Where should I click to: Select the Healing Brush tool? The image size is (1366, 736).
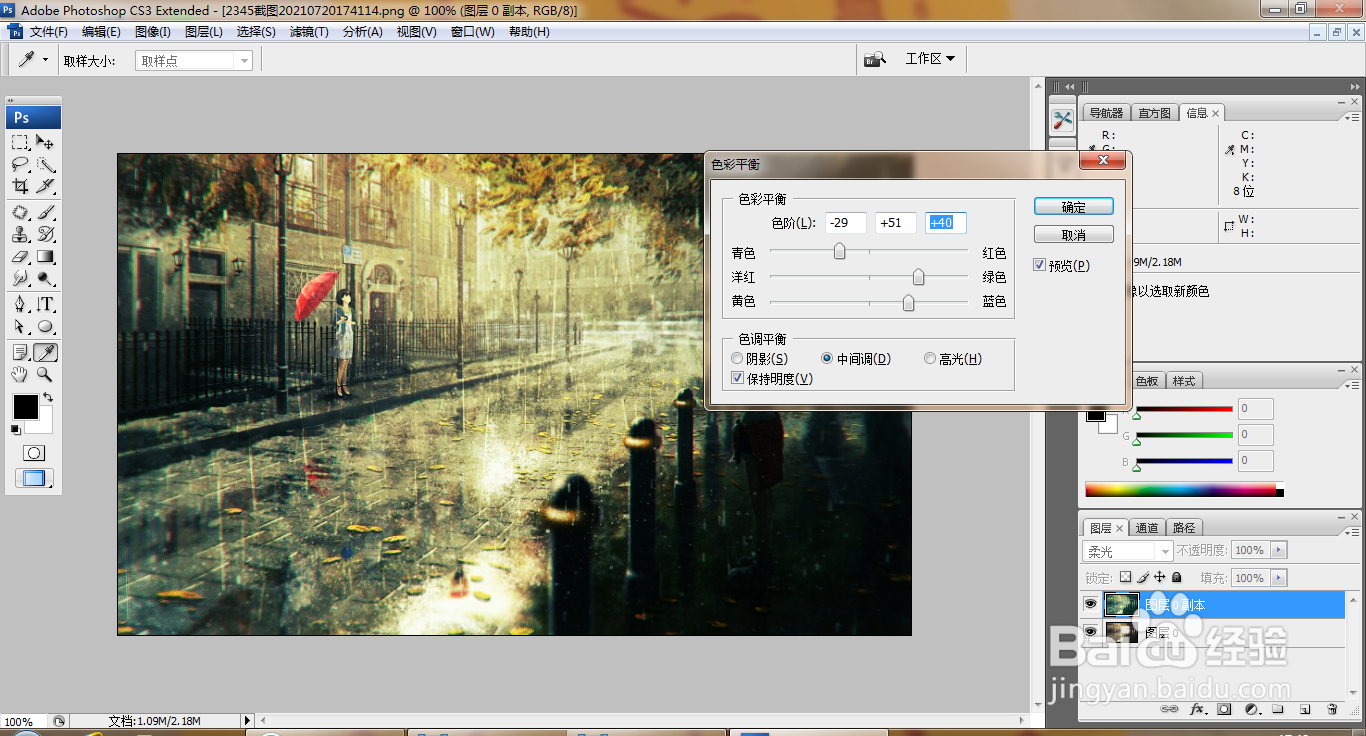point(20,212)
